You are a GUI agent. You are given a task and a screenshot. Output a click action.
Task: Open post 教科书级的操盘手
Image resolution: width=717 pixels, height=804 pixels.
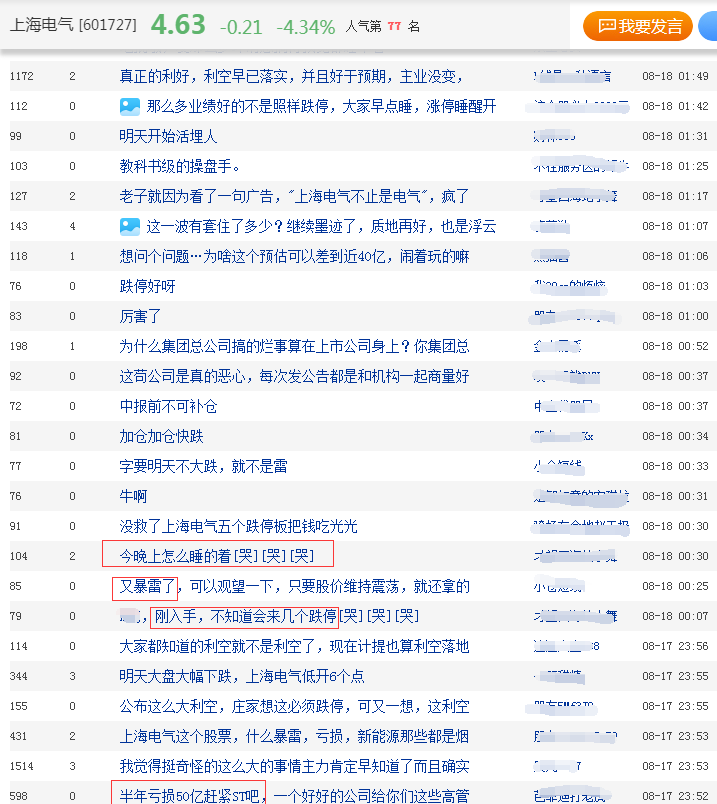tap(180, 166)
